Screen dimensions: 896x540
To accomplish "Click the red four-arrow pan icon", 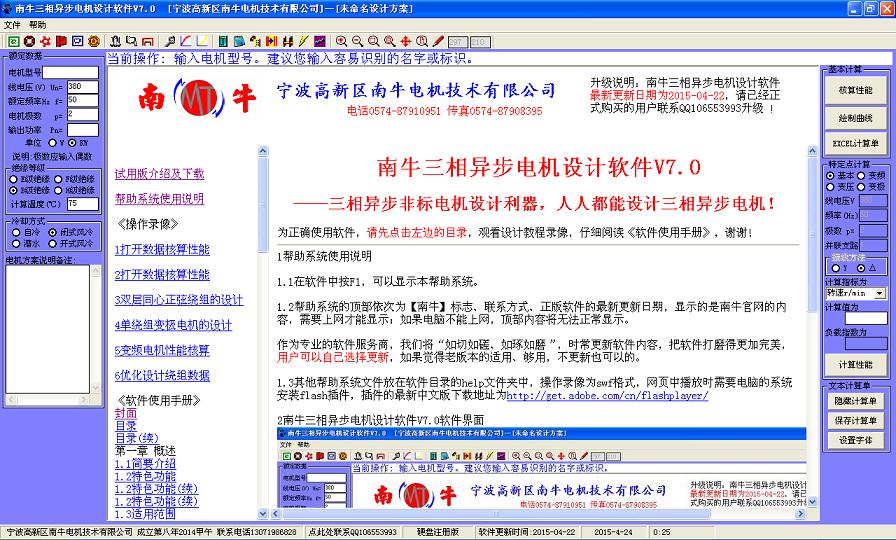I will [406, 41].
